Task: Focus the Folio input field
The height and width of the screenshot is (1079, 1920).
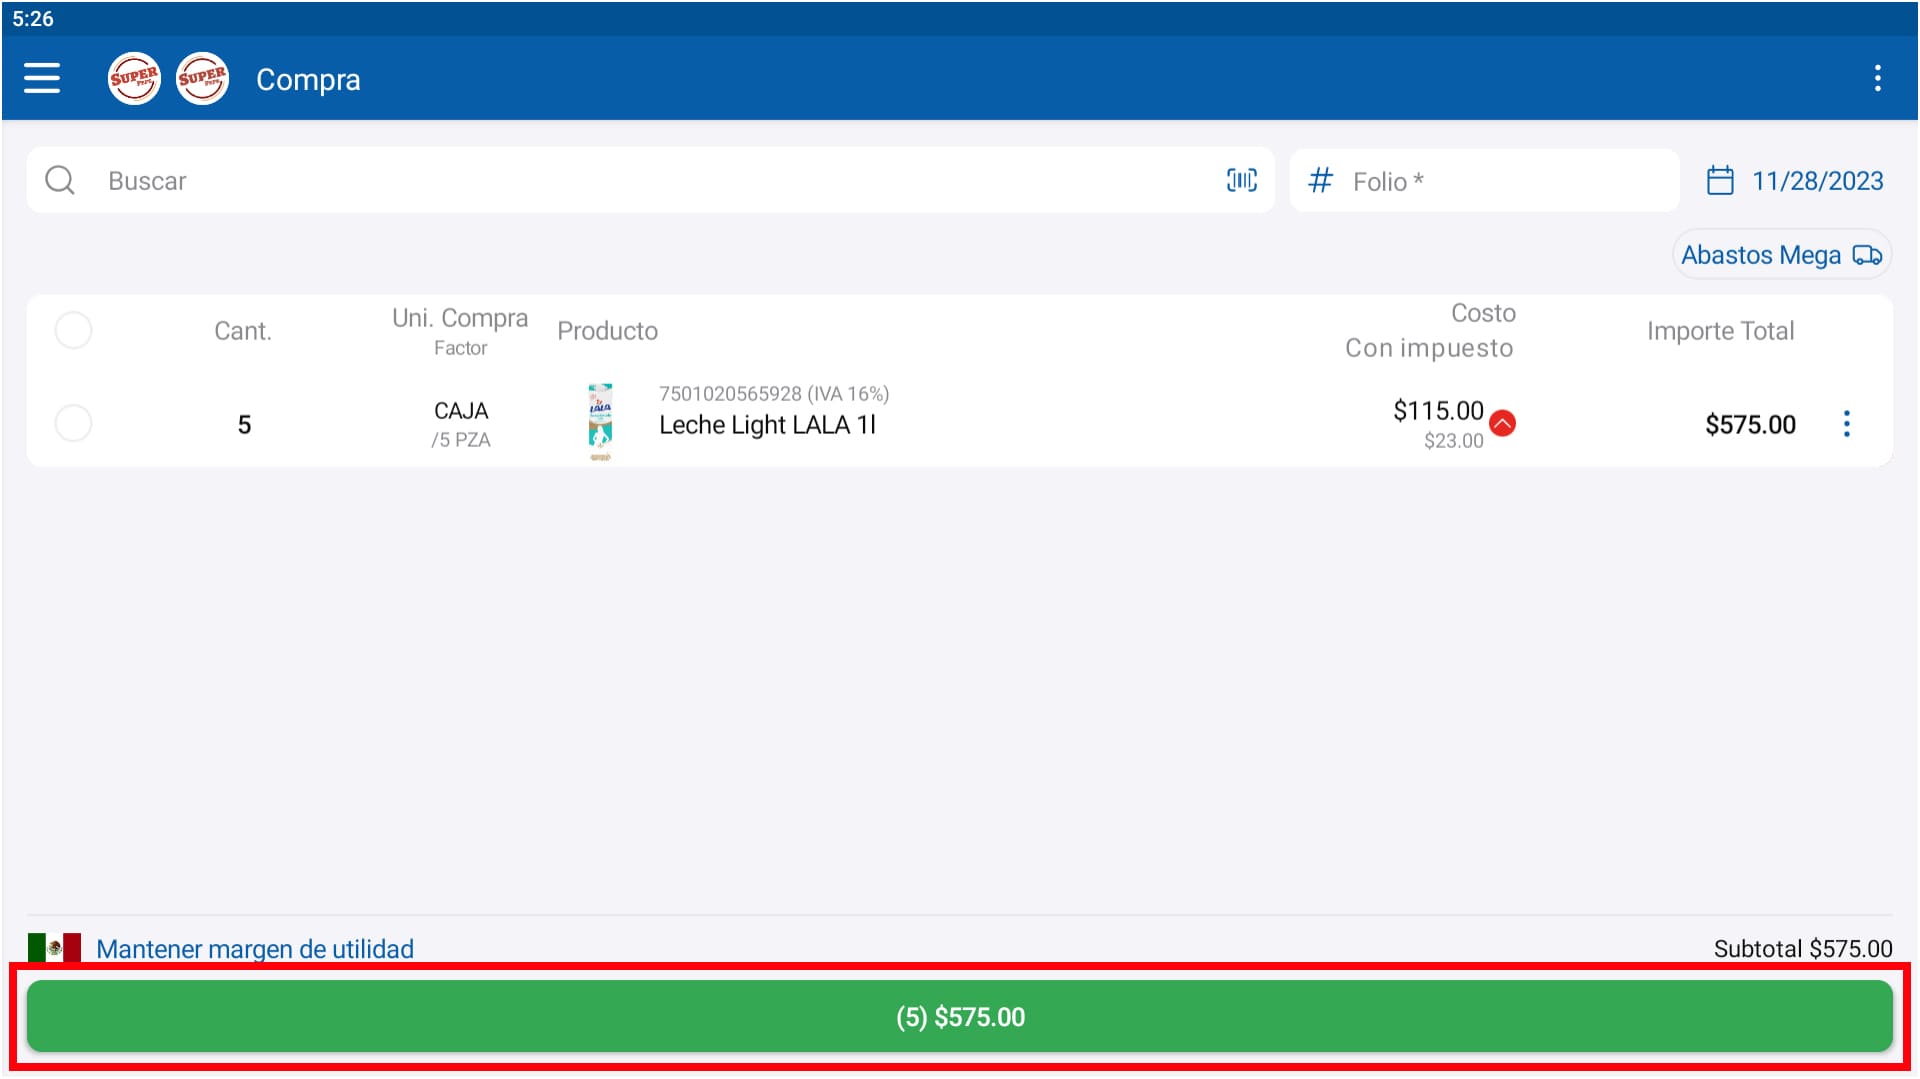Action: [x=1500, y=181]
